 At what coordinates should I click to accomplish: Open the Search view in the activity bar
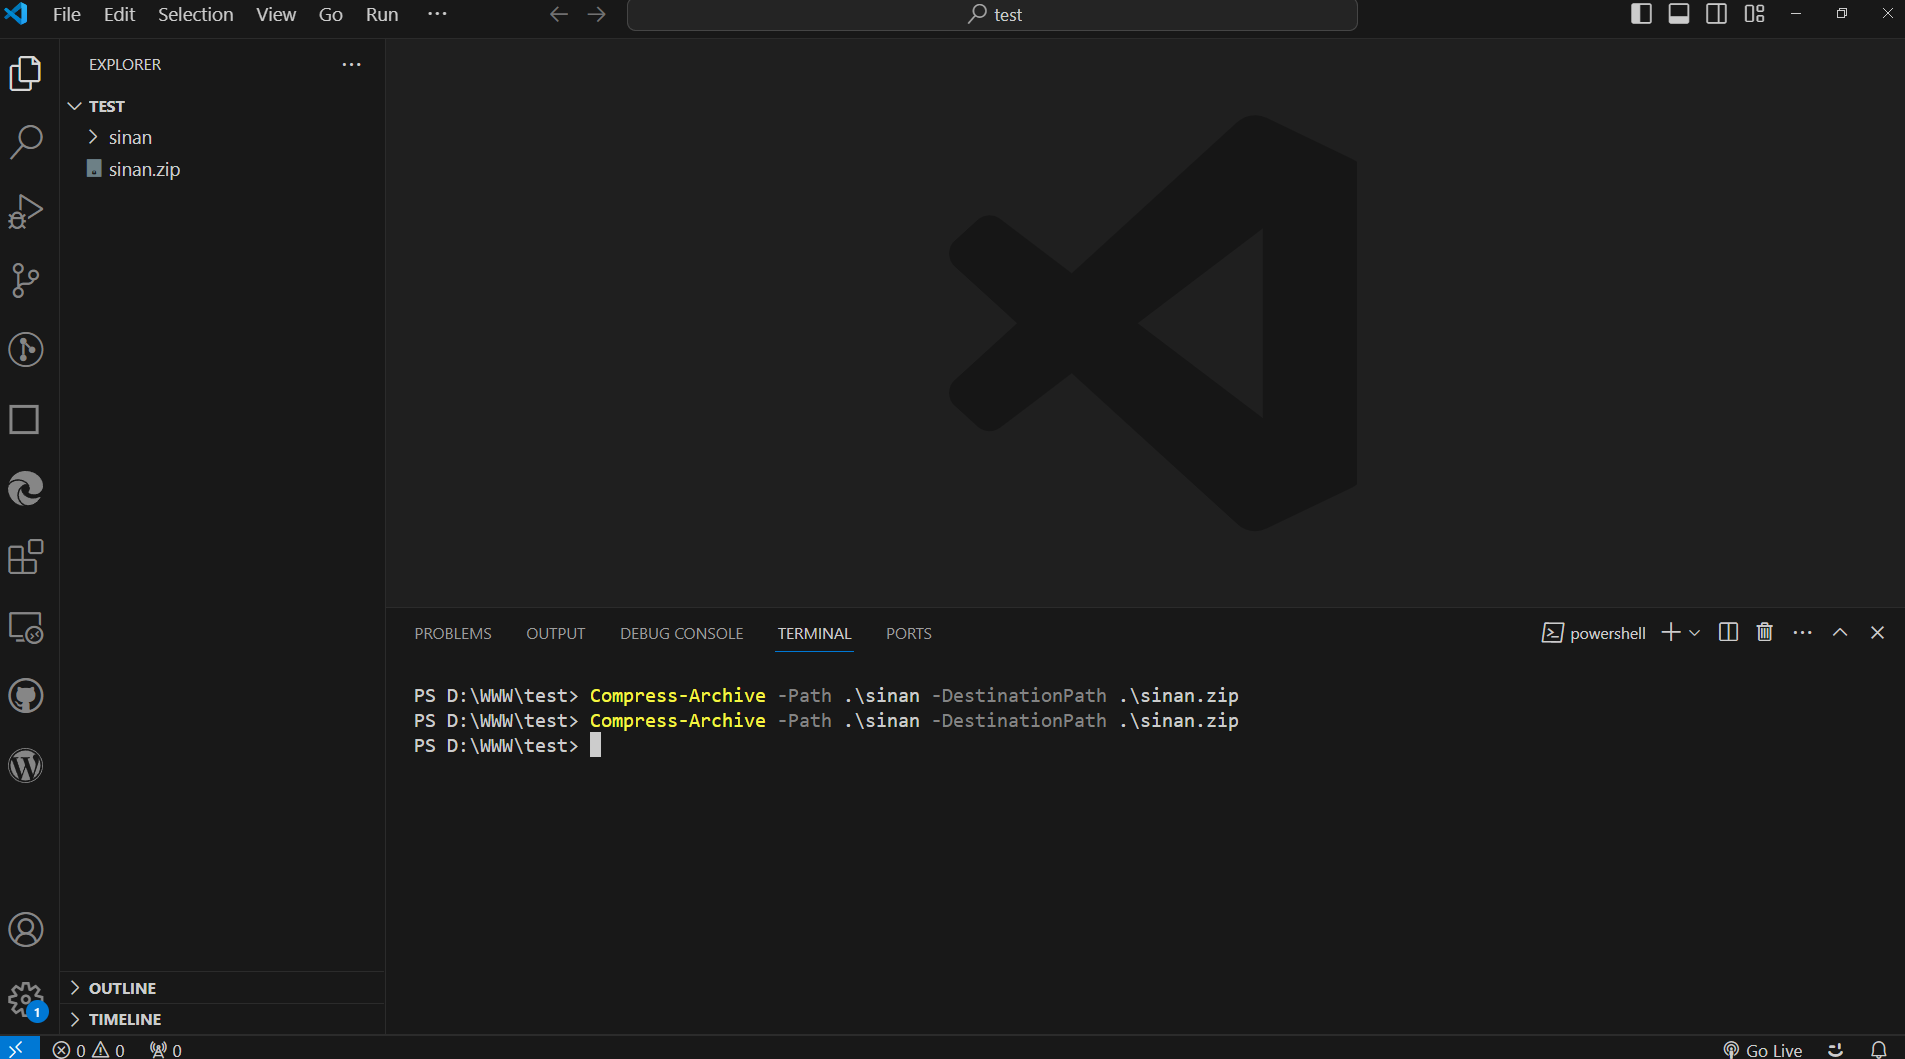tap(25, 142)
